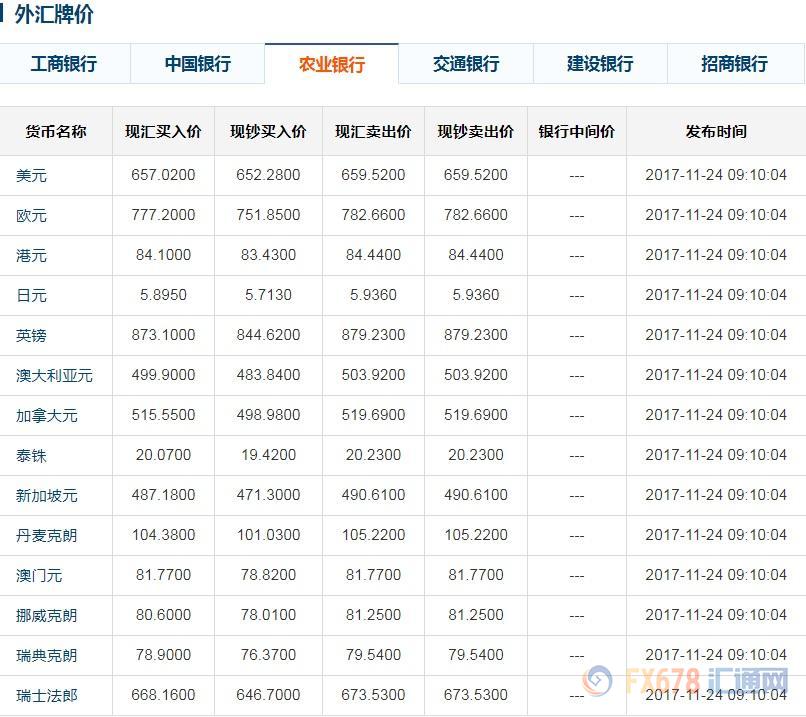Select the 新加坡元 currency link

tap(46, 495)
